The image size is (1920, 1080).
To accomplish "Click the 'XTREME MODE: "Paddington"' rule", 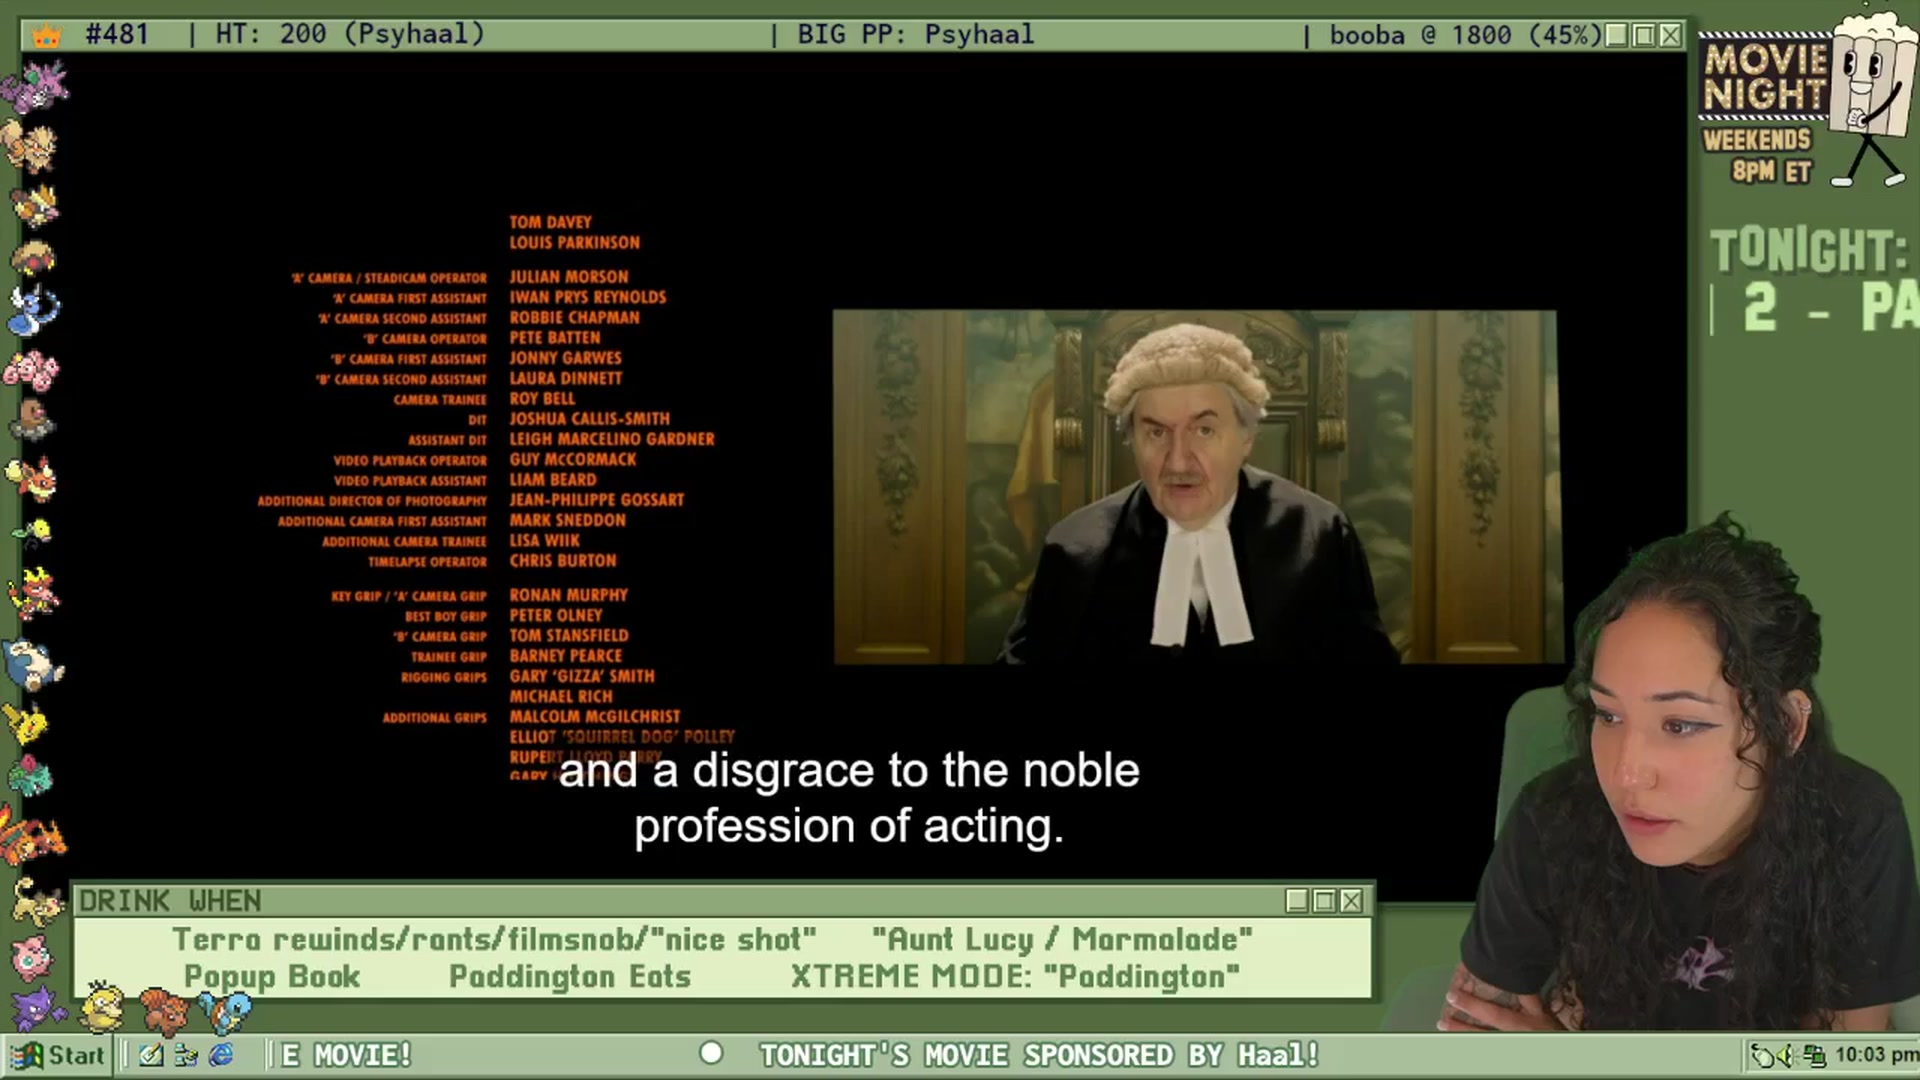I will coord(1015,976).
